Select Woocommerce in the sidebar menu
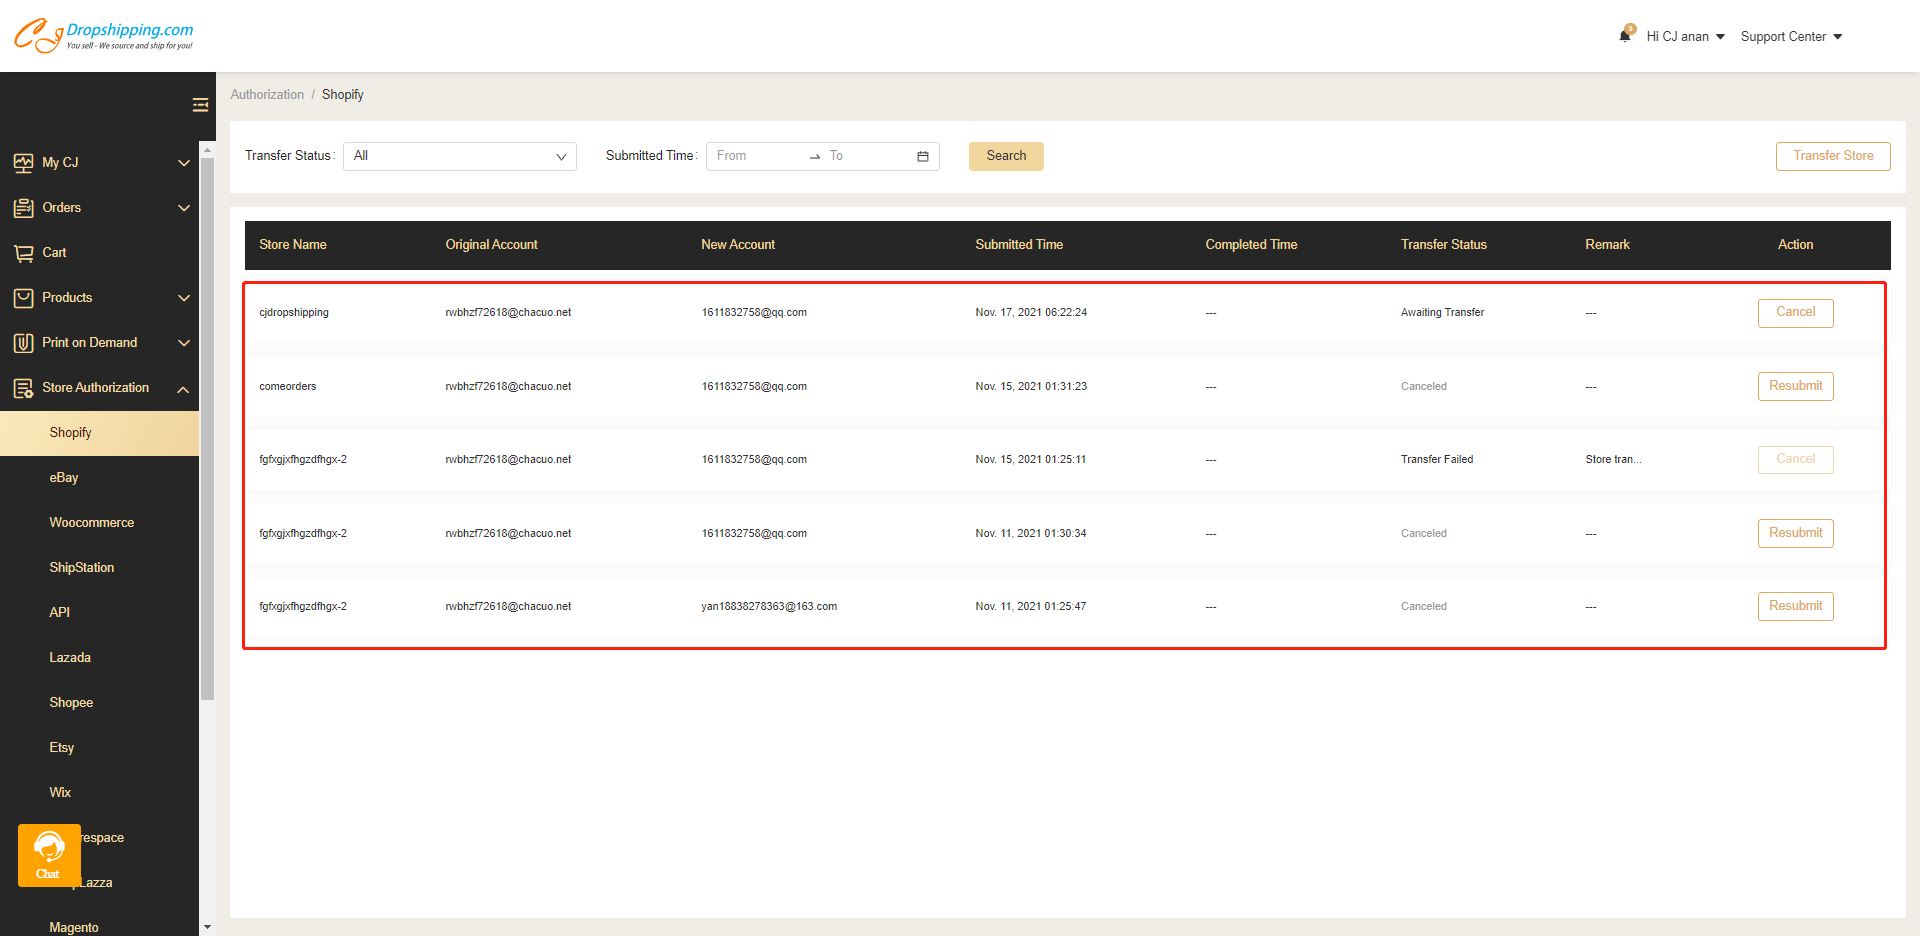Screen dimensions: 1920x936 91,522
